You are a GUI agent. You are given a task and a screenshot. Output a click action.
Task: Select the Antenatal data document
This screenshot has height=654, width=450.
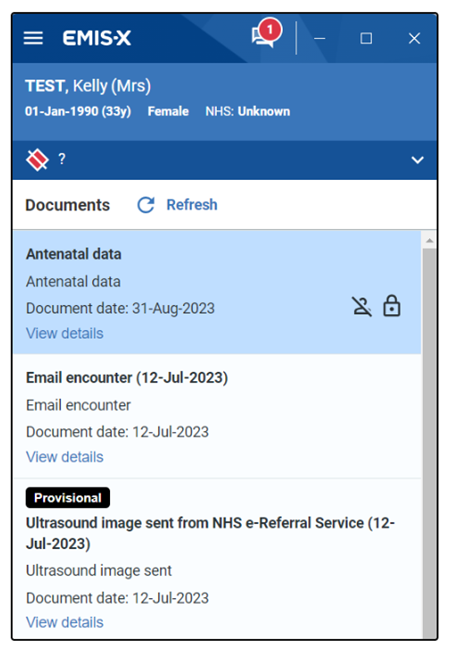pos(217,292)
